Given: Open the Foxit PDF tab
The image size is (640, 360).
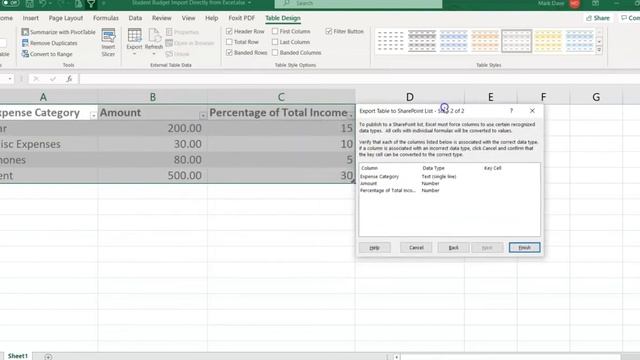Looking at the screenshot, I should pos(242,18).
